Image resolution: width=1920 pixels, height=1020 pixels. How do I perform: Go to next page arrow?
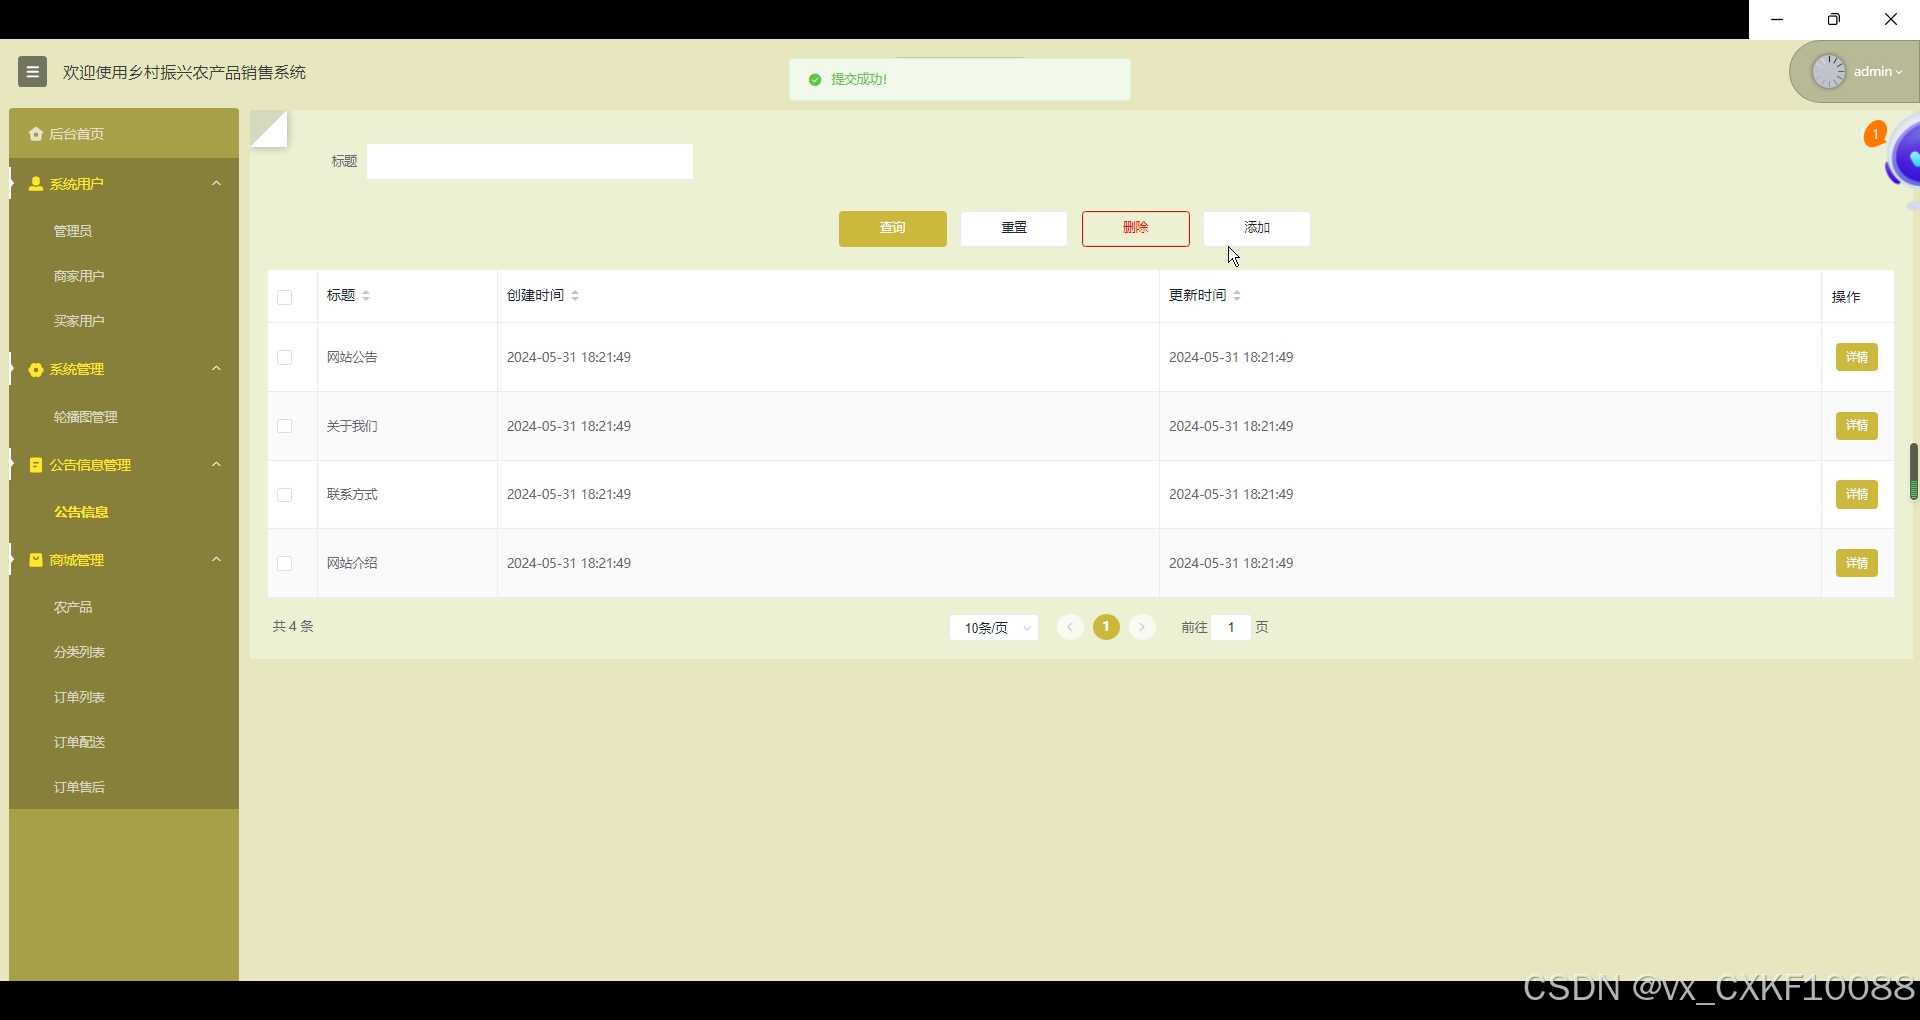1142,627
